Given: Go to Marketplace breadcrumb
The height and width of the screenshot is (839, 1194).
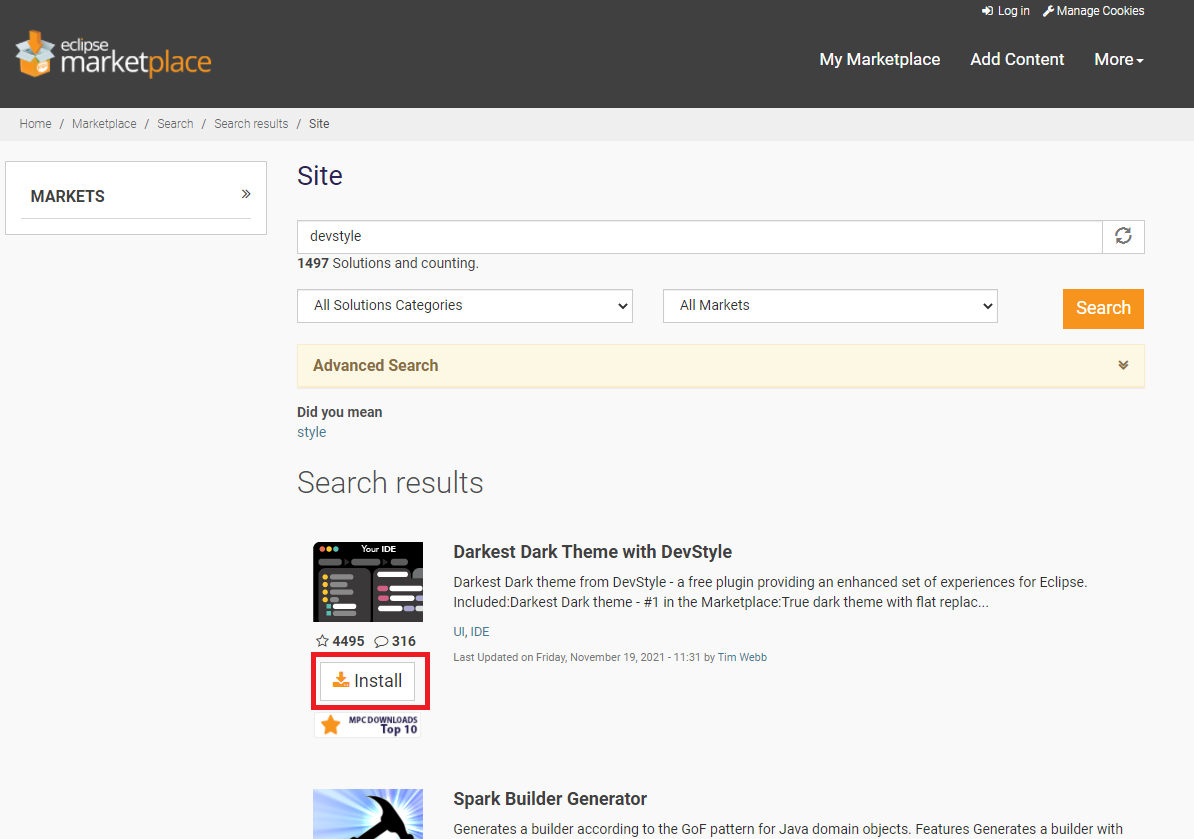Looking at the screenshot, I should 104,123.
